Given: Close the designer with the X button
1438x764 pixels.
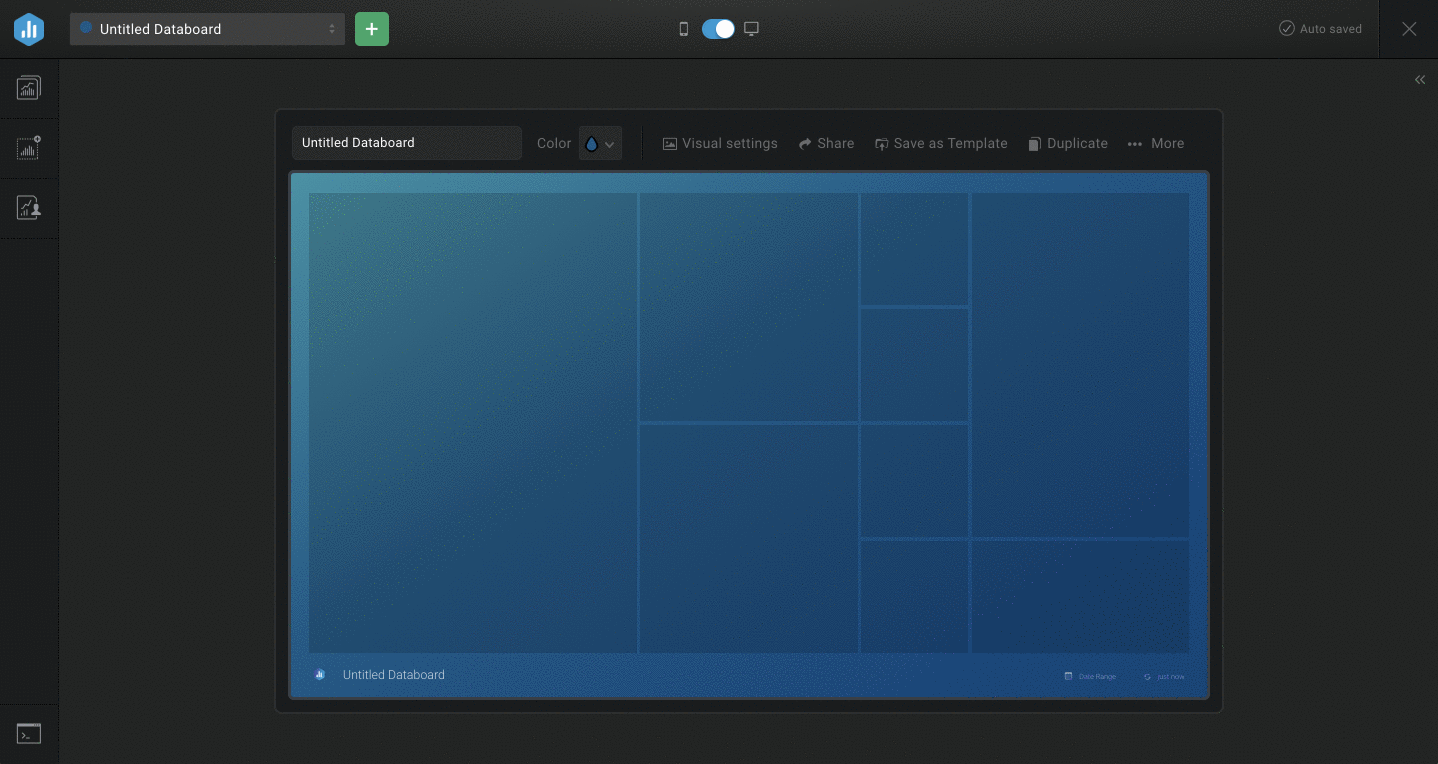Looking at the screenshot, I should (x=1409, y=29).
